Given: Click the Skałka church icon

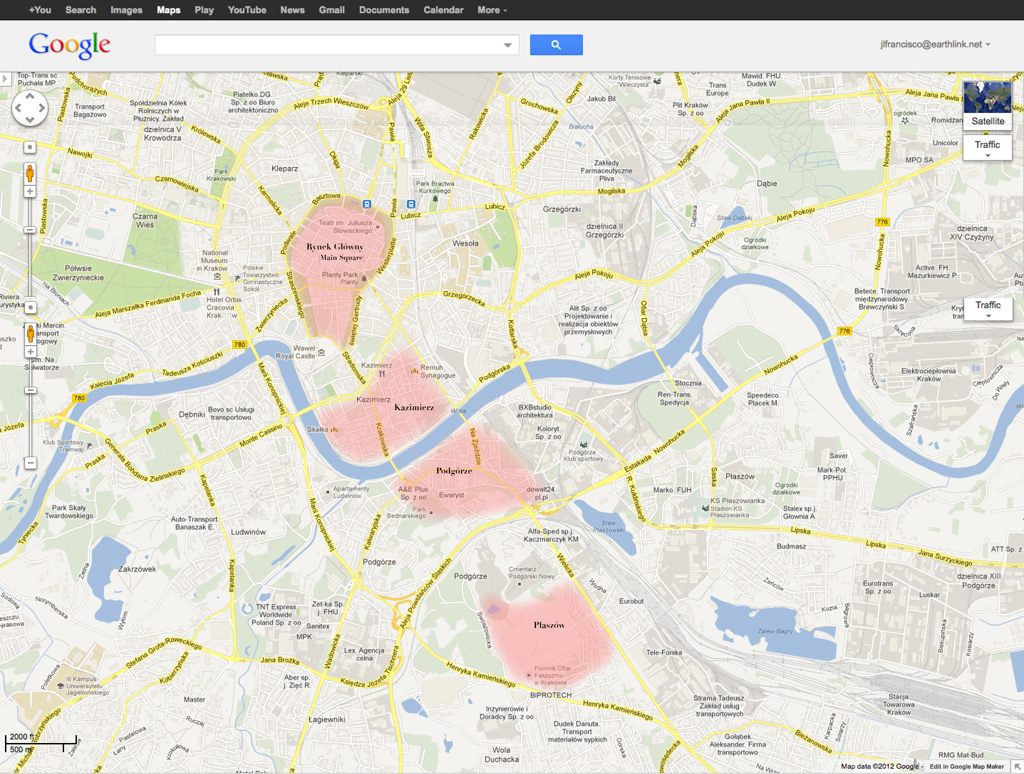Looking at the screenshot, I should point(334,429).
